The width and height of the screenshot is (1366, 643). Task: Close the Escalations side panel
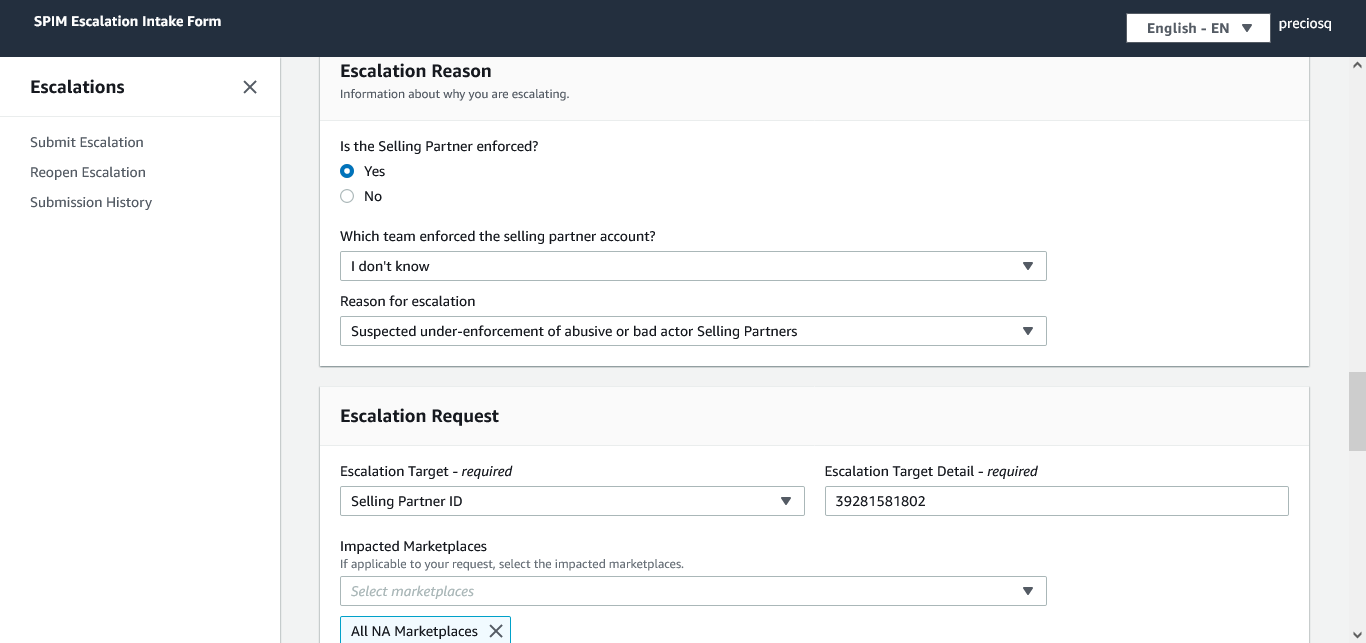click(250, 87)
